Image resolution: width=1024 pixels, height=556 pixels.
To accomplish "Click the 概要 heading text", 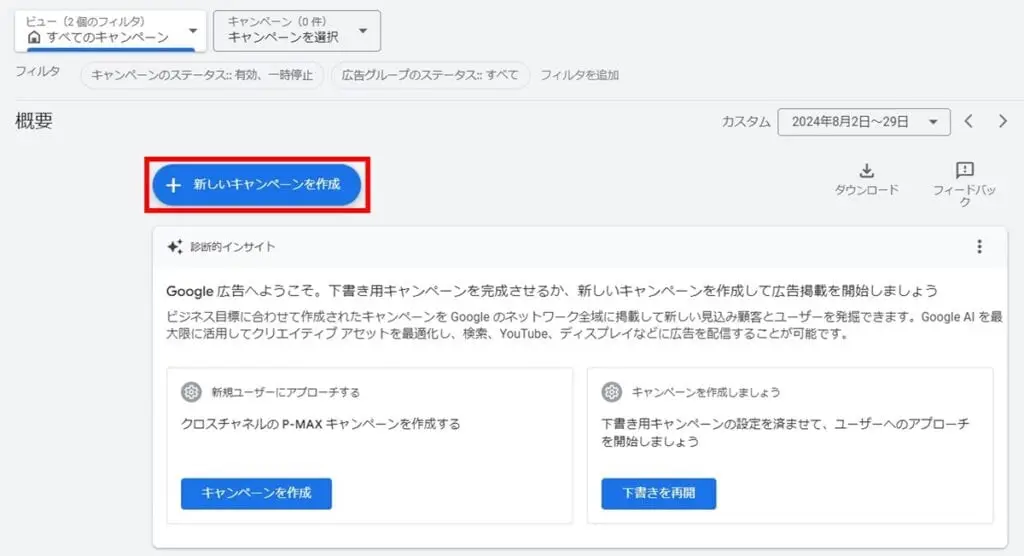I will 34,121.
